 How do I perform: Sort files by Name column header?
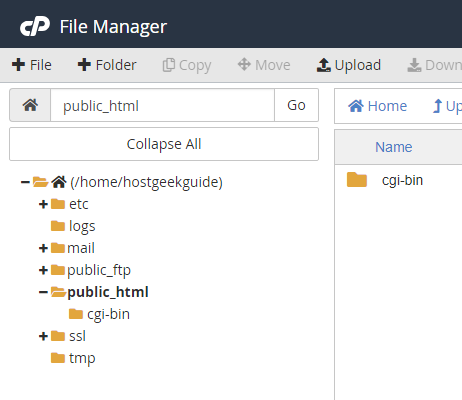point(394,147)
